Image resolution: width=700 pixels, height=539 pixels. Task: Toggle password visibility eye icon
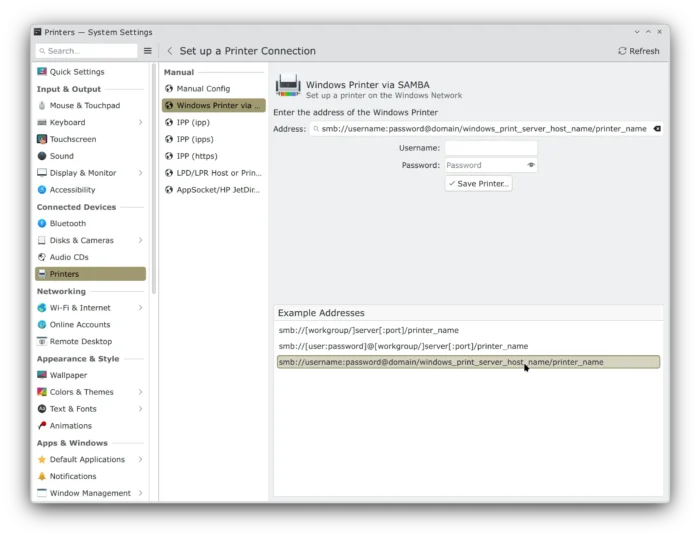(531, 165)
